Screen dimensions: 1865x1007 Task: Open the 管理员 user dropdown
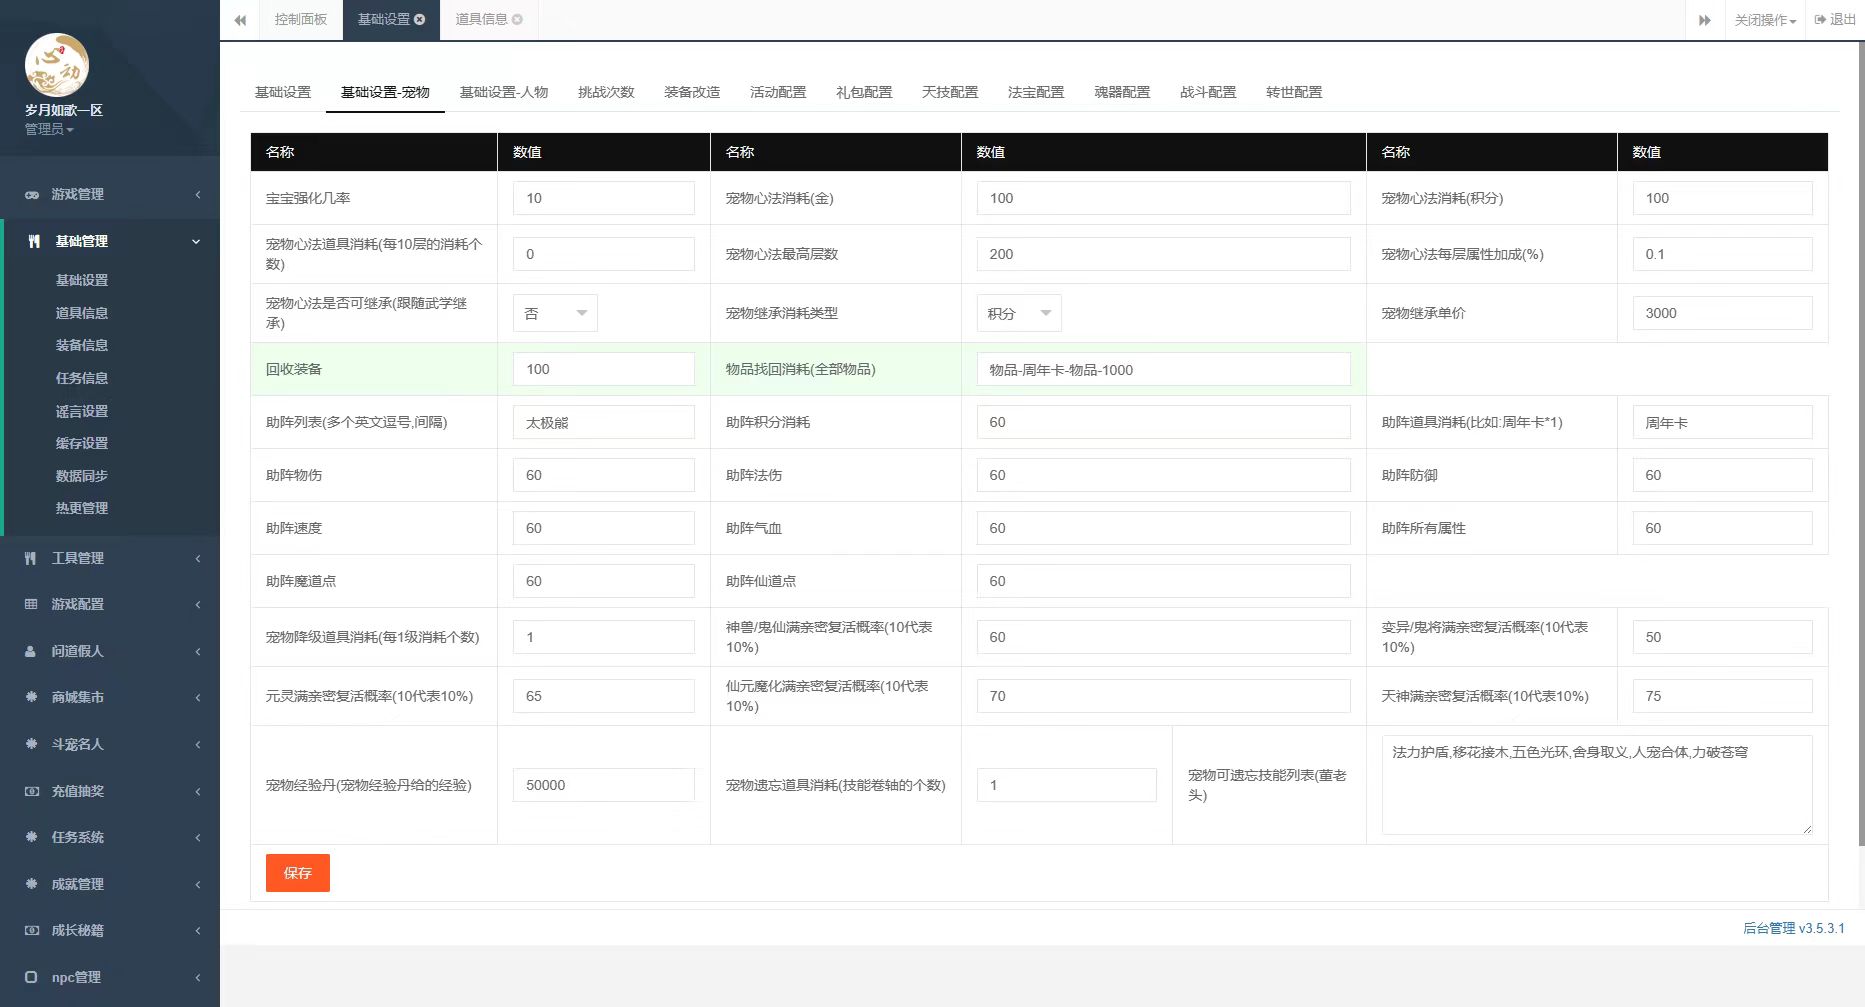[49, 129]
